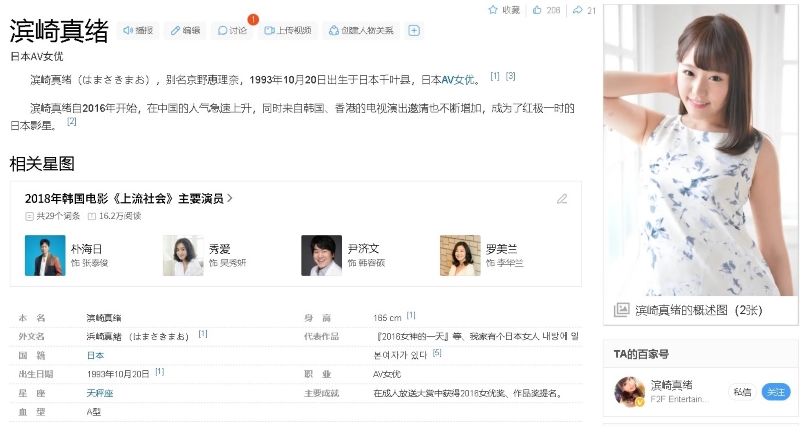This screenshot has height=426, width=800.
Task: Click the 天秤座 zodiac link
Action: (100, 393)
